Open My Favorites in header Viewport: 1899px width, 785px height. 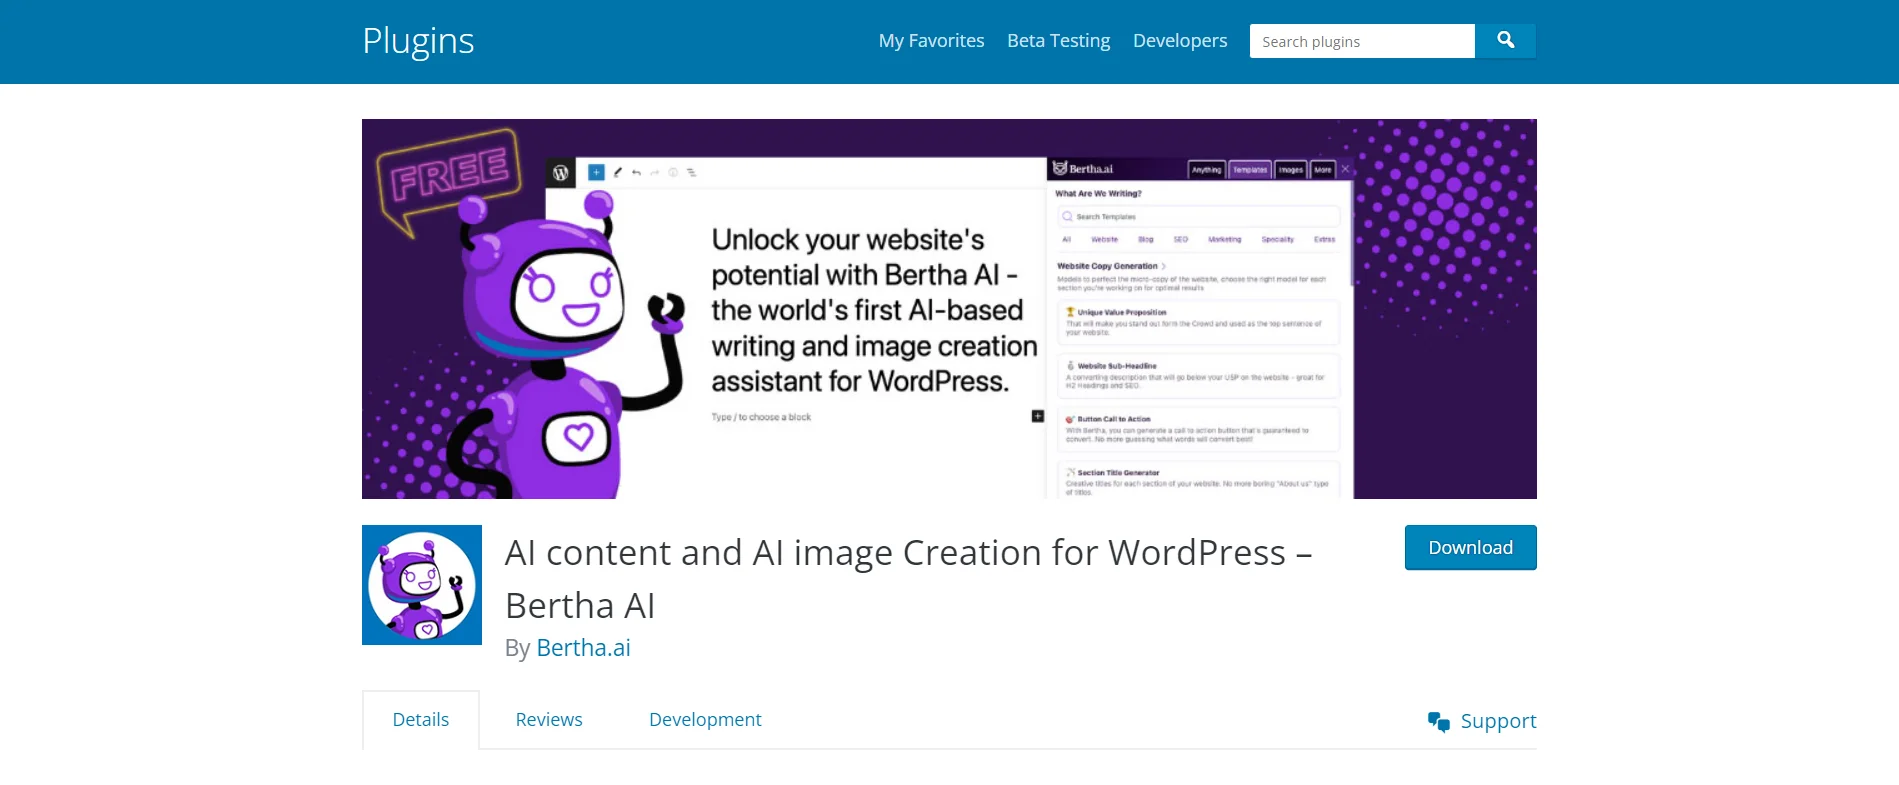931,41
